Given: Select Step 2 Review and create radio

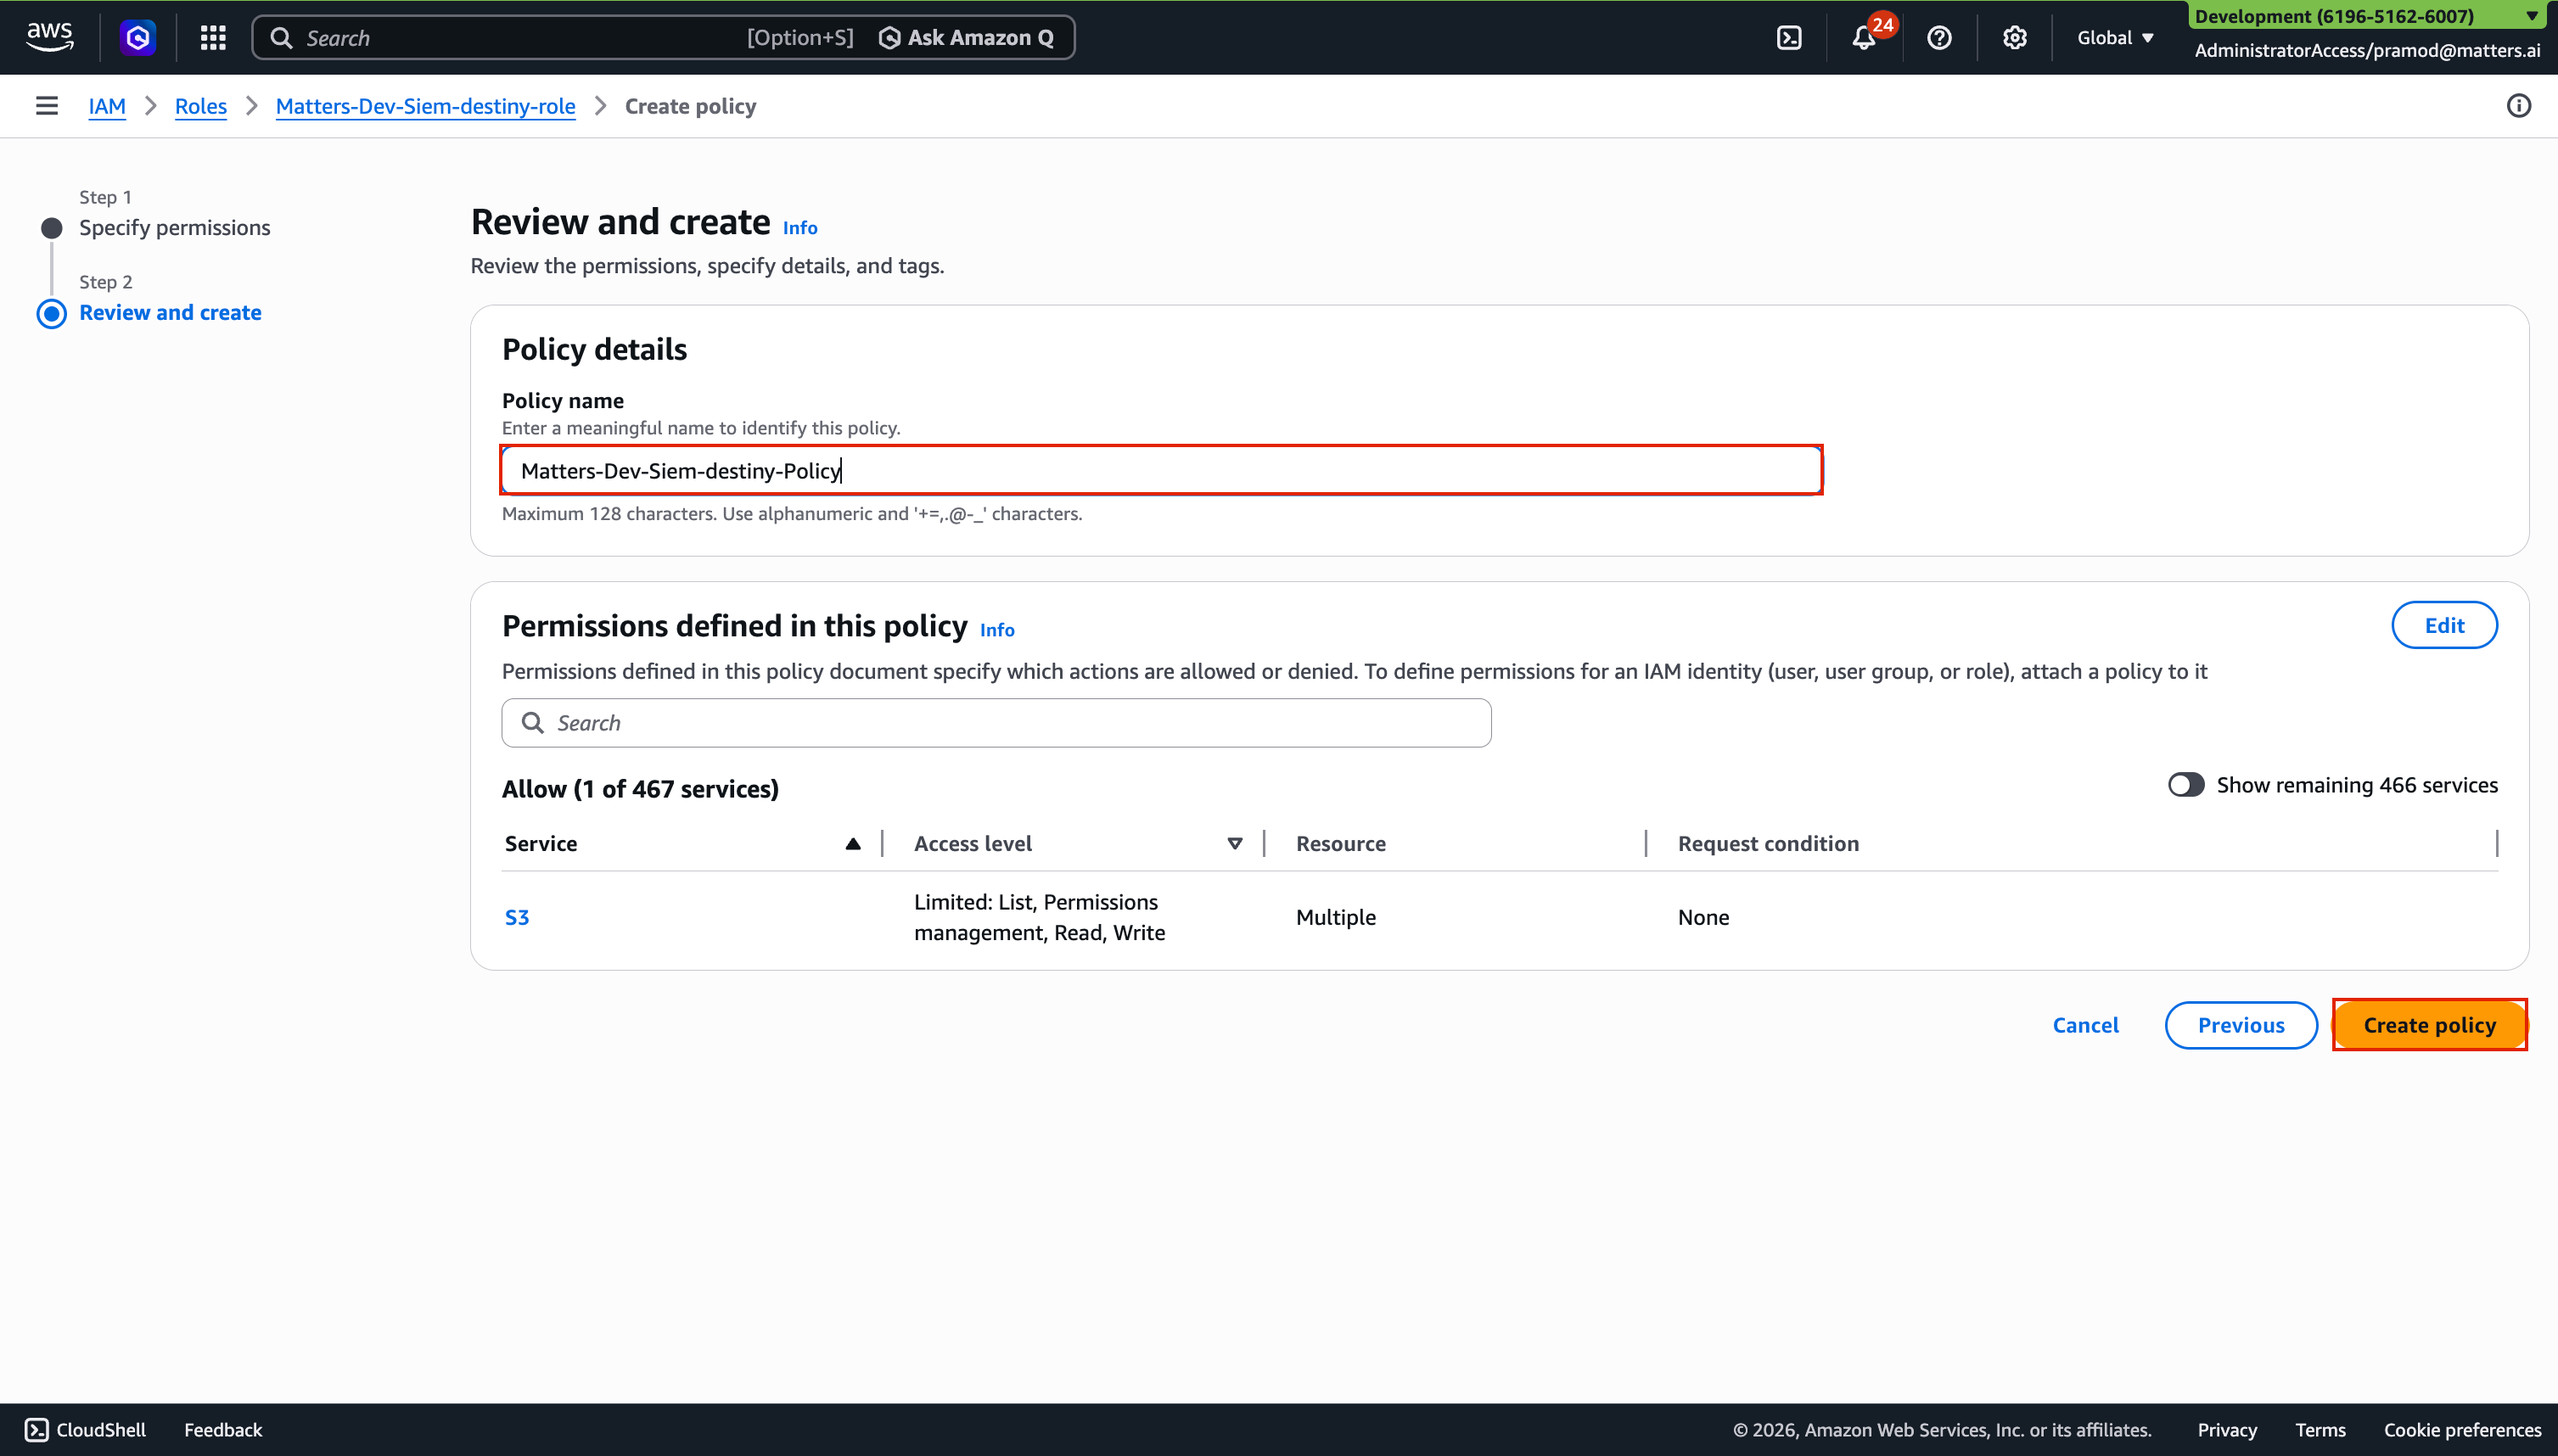Looking at the screenshot, I should click(52, 313).
